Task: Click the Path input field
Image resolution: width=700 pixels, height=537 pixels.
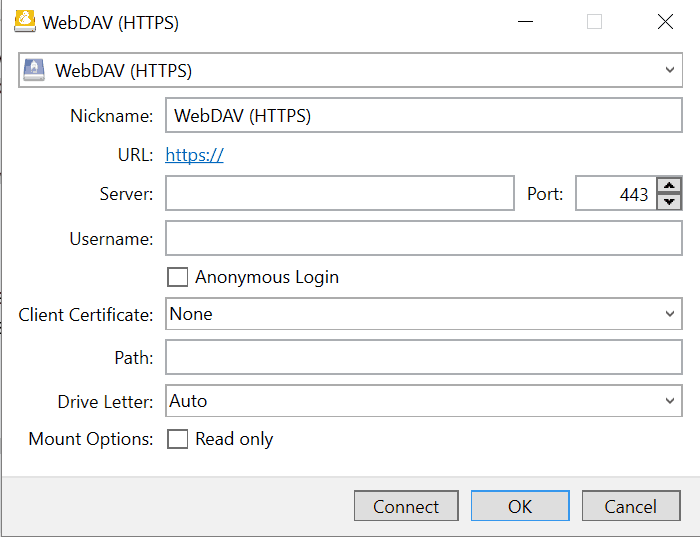Action: point(424,357)
